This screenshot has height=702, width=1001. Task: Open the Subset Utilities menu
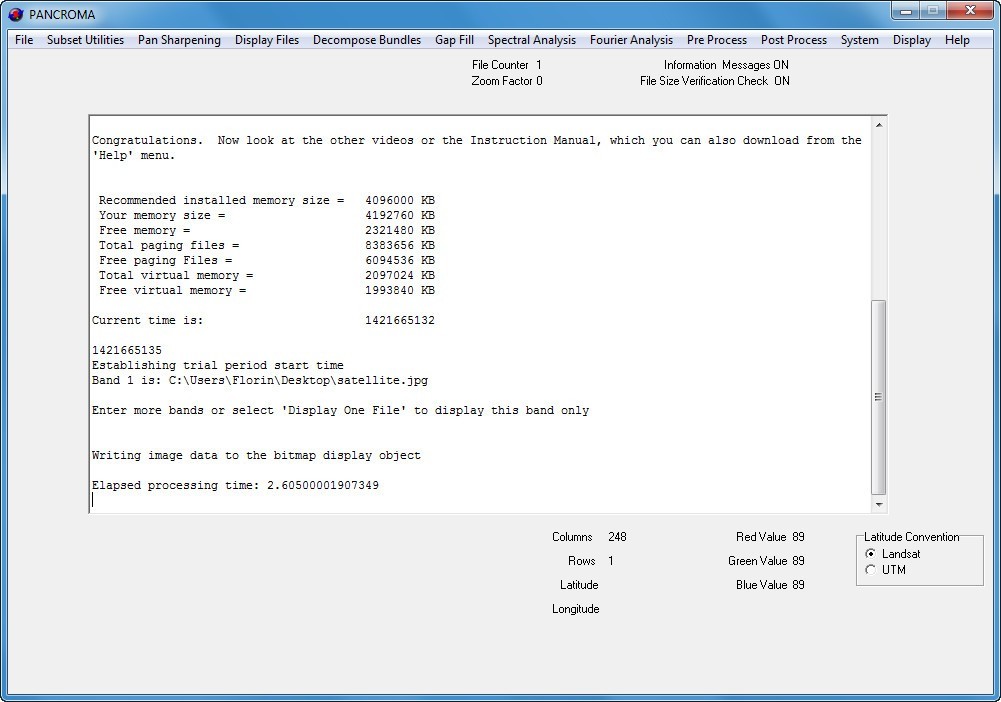pos(85,40)
